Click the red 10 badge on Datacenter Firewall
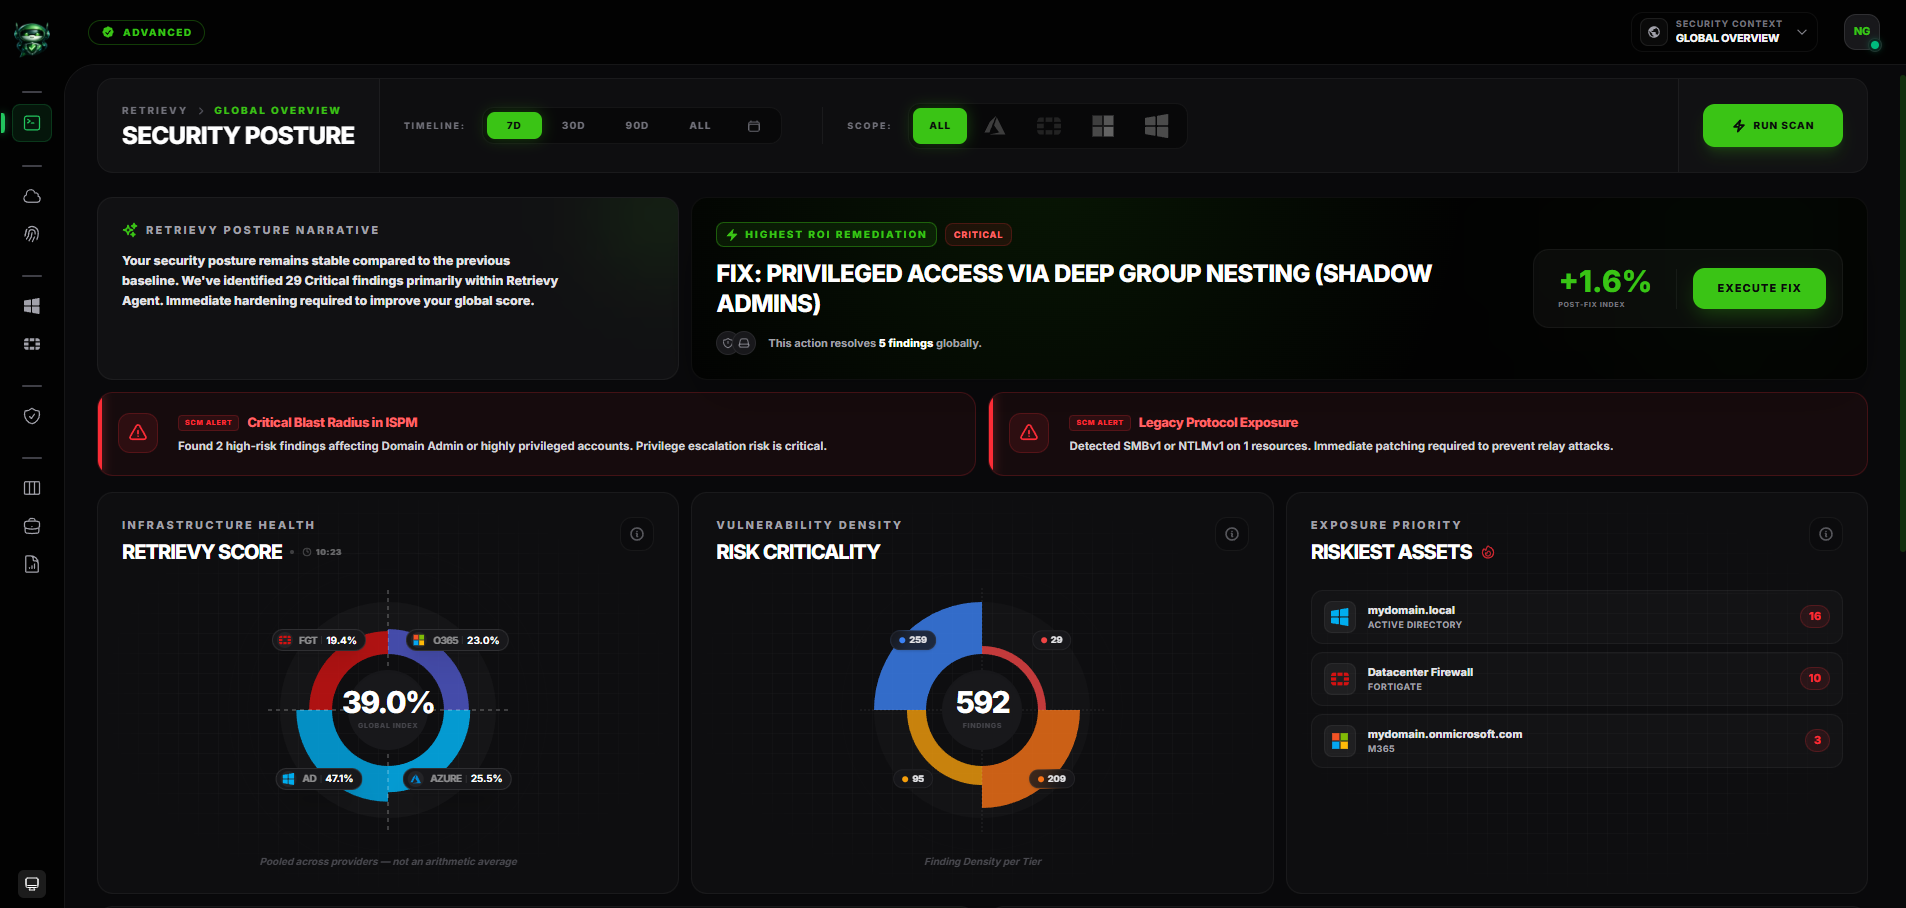Screen dimensions: 1906x908 tap(1815, 679)
